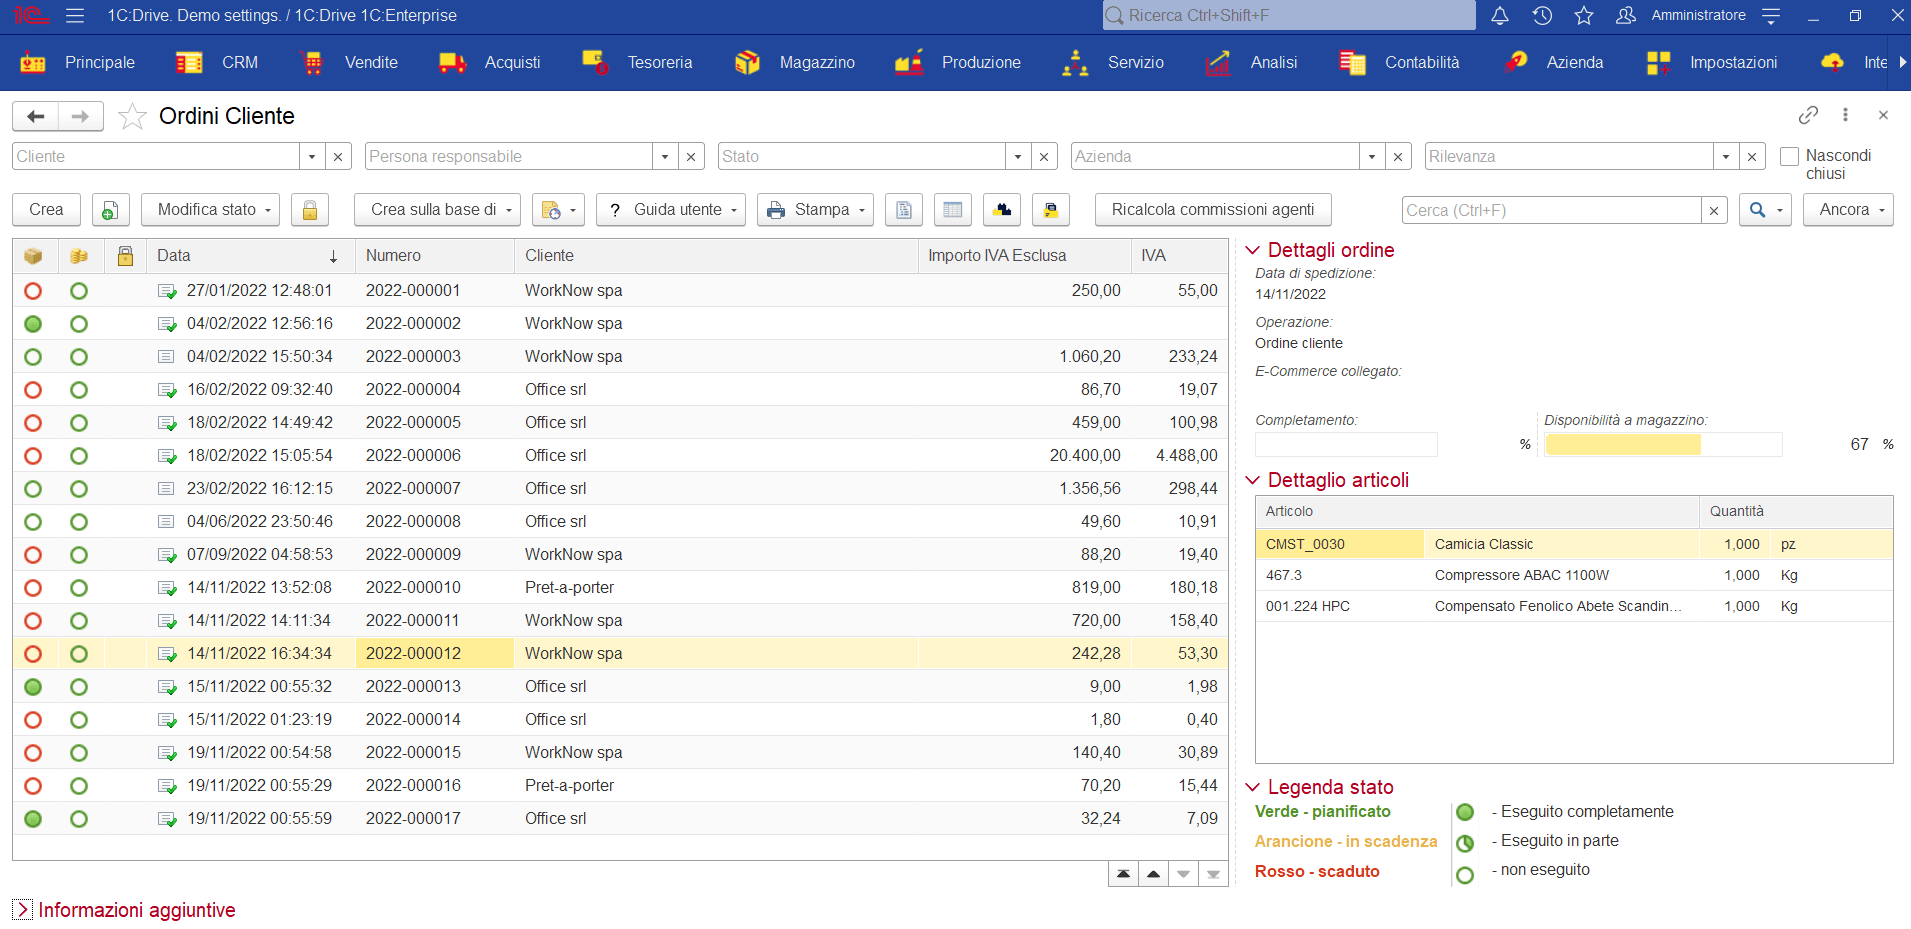
Task: Click in the Cerca (Ctrl+F) field
Action: [x=1552, y=211]
